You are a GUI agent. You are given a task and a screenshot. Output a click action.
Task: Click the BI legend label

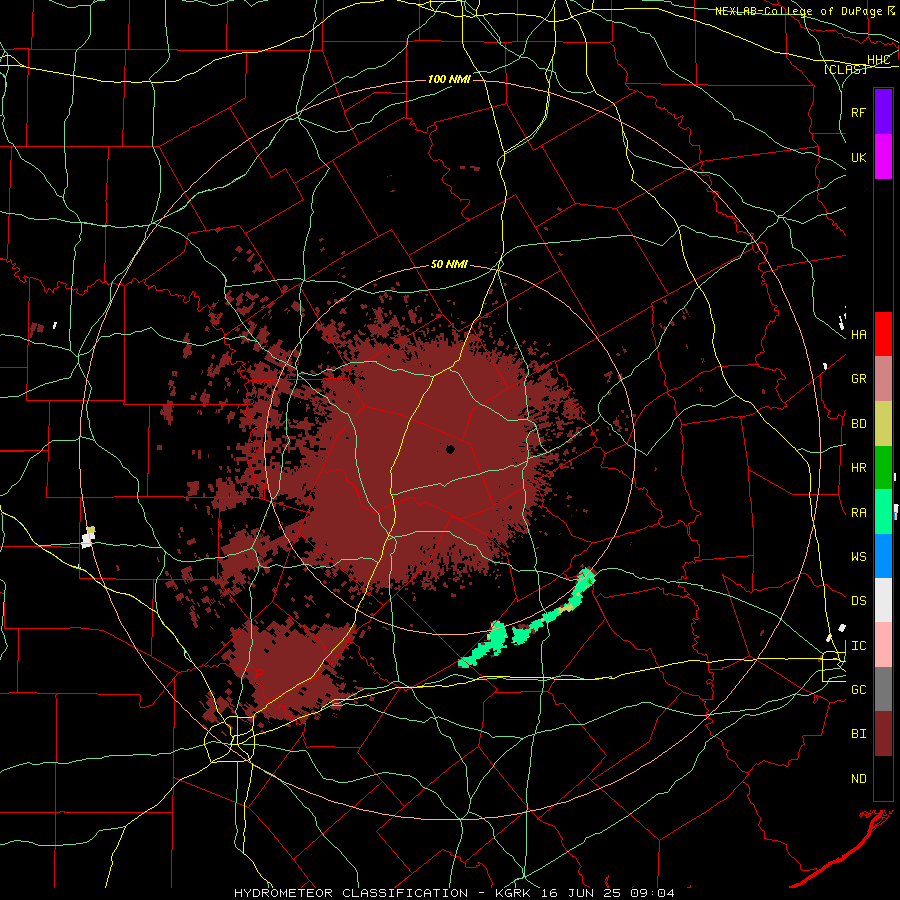pyautogui.click(x=858, y=734)
